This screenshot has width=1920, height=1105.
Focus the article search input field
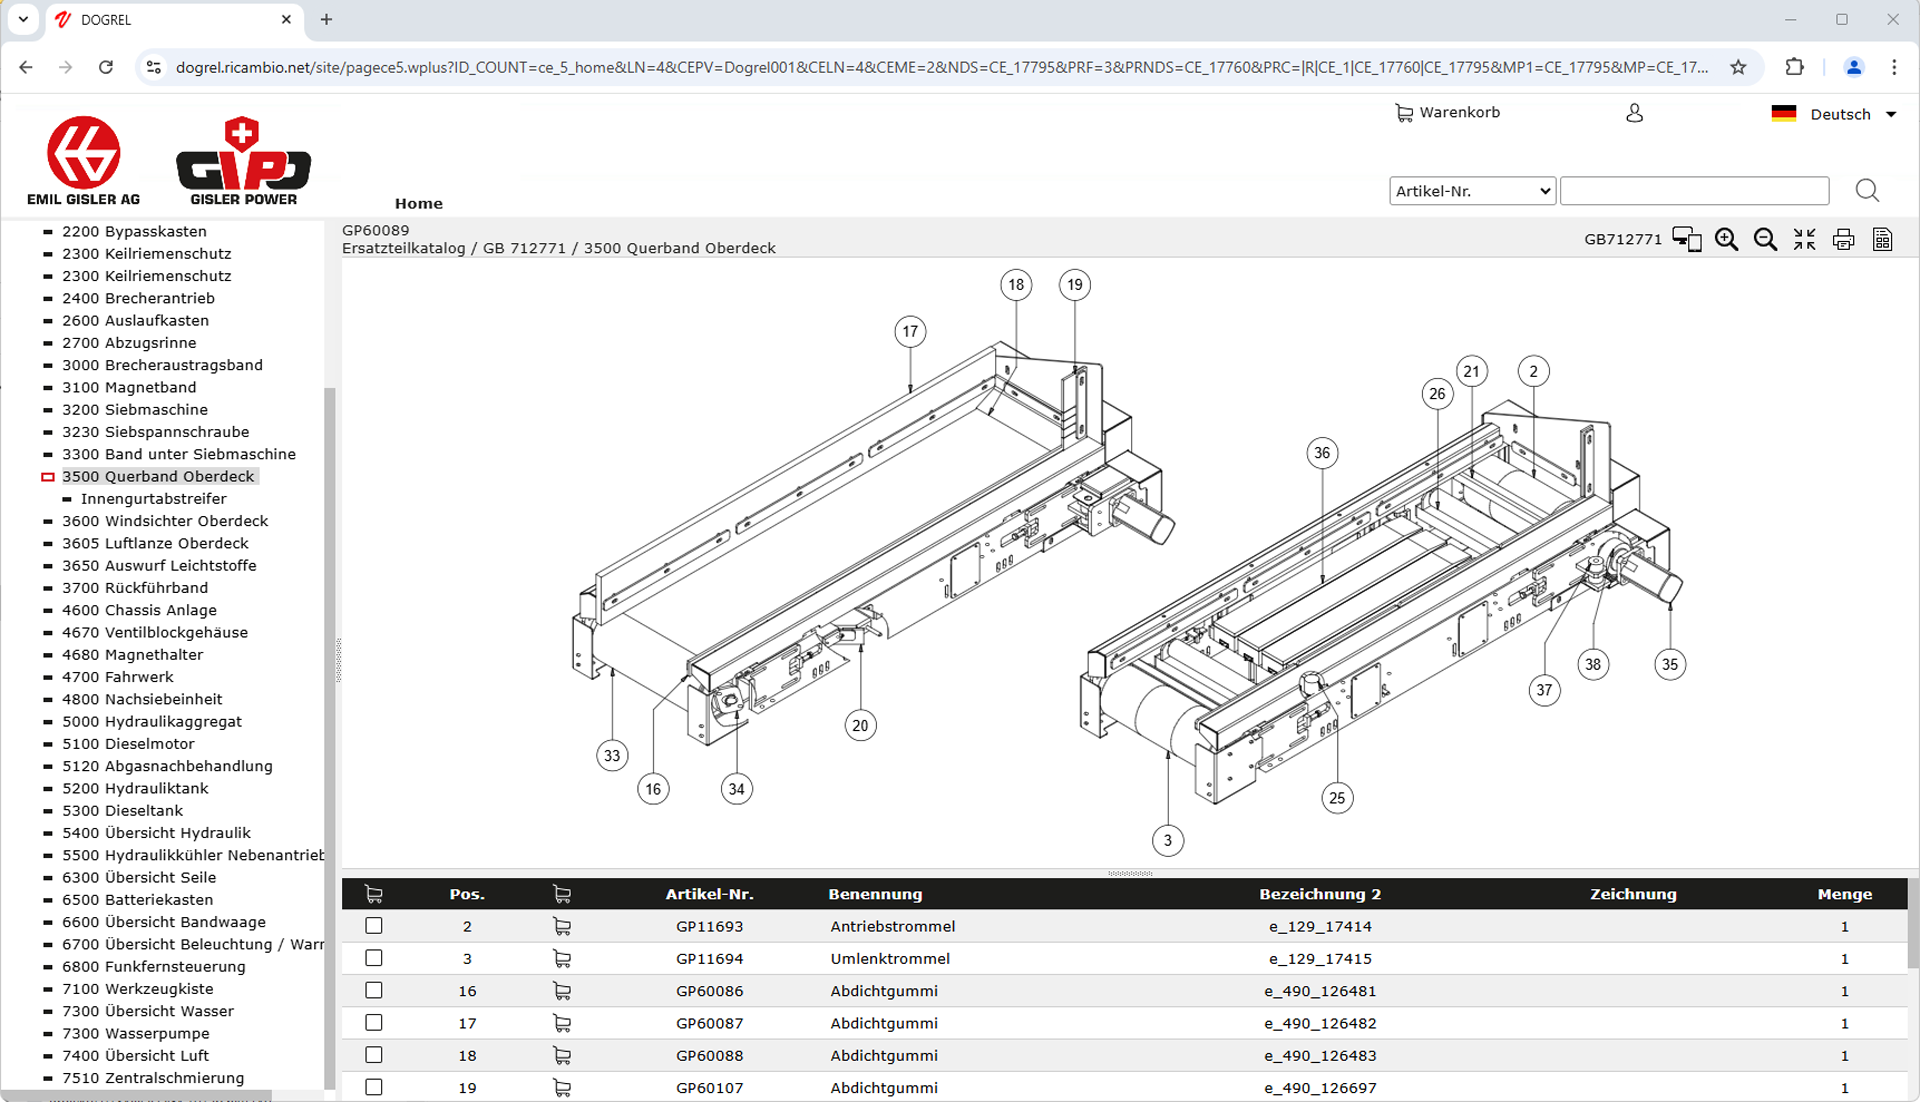tap(1694, 191)
